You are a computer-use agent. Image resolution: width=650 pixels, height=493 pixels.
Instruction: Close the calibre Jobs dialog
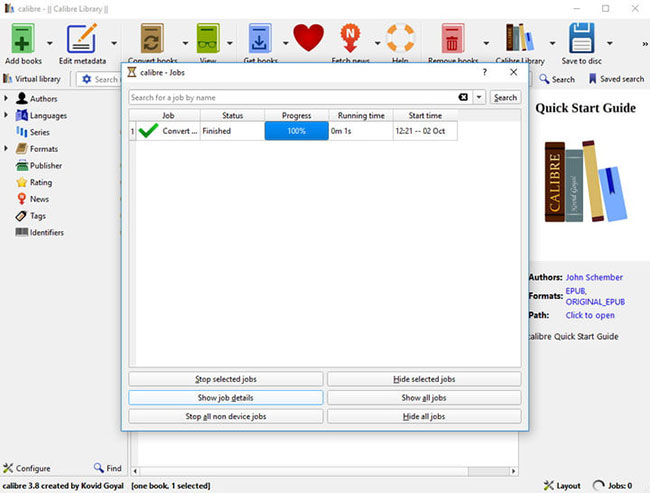click(x=513, y=72)
